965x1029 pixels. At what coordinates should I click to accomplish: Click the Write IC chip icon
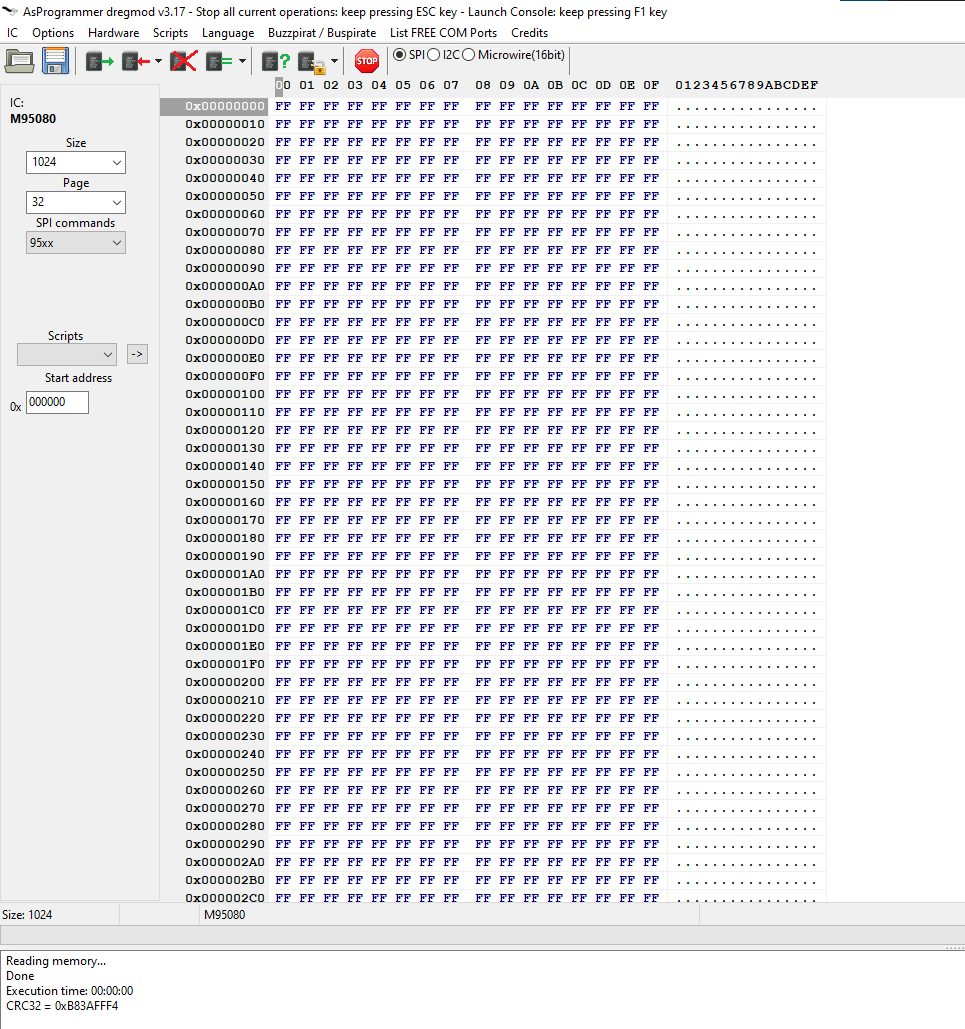[x=135, y=62]
